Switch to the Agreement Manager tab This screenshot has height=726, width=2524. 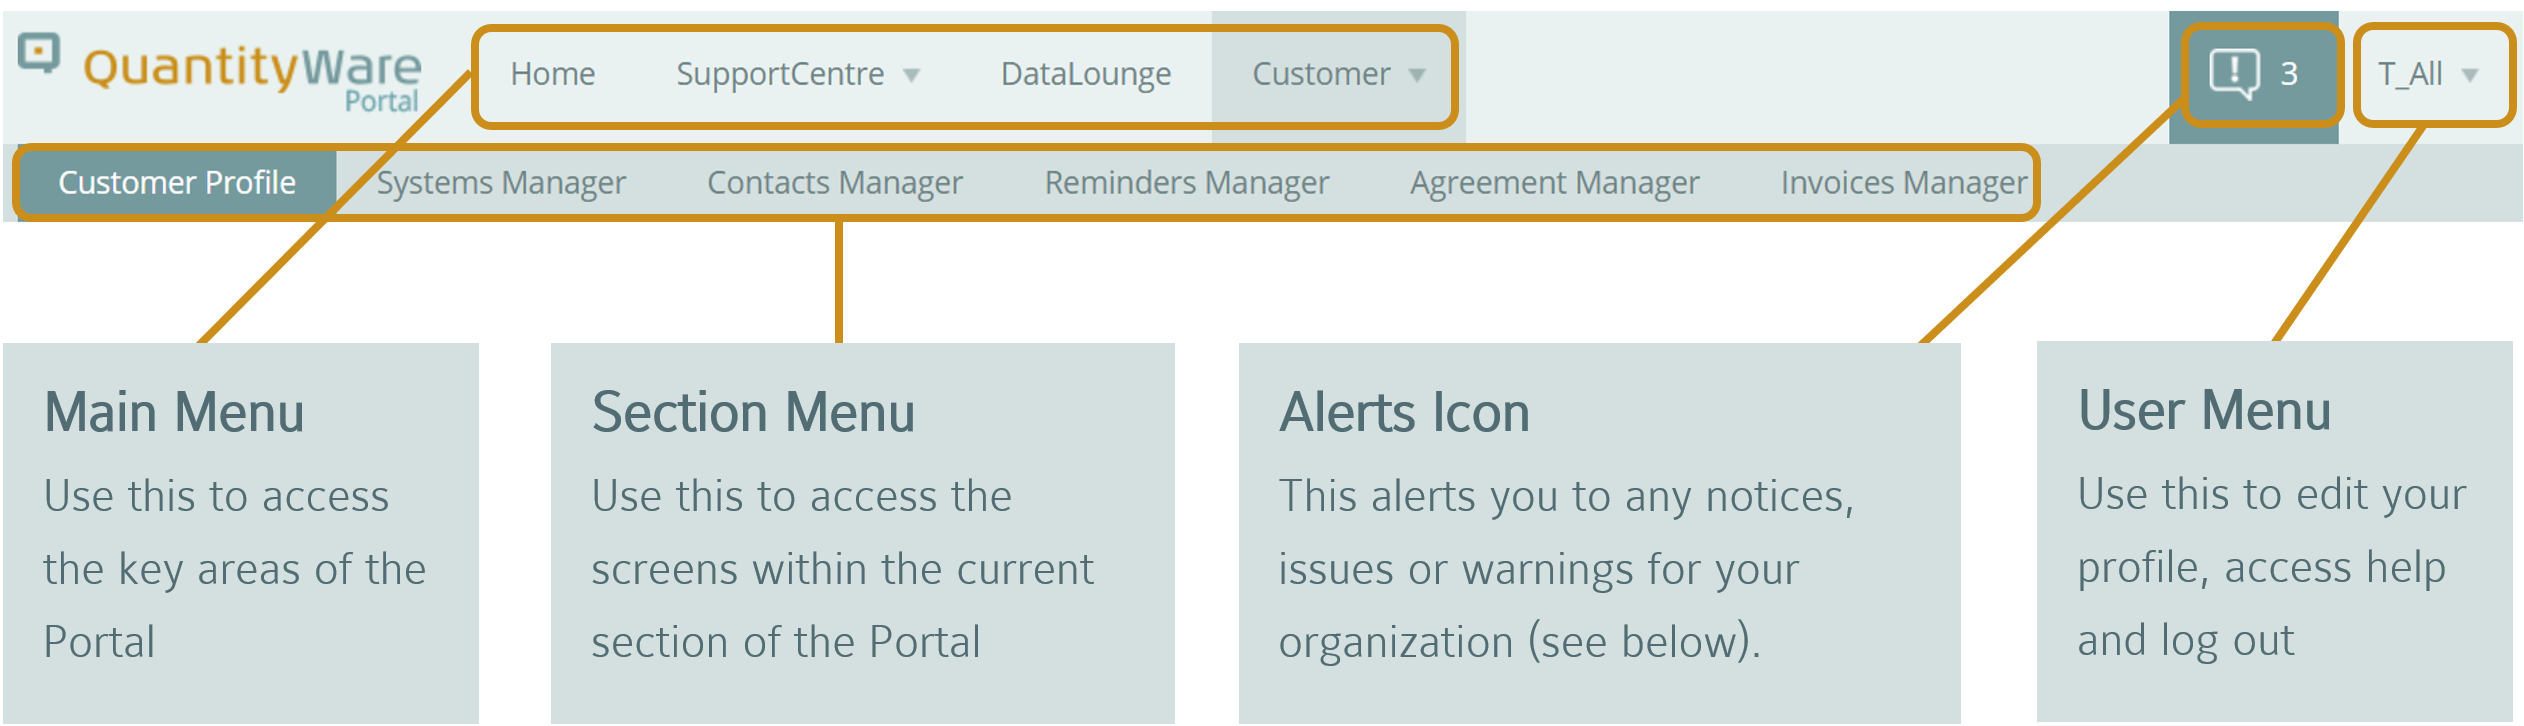click(x=1555, y=183)
